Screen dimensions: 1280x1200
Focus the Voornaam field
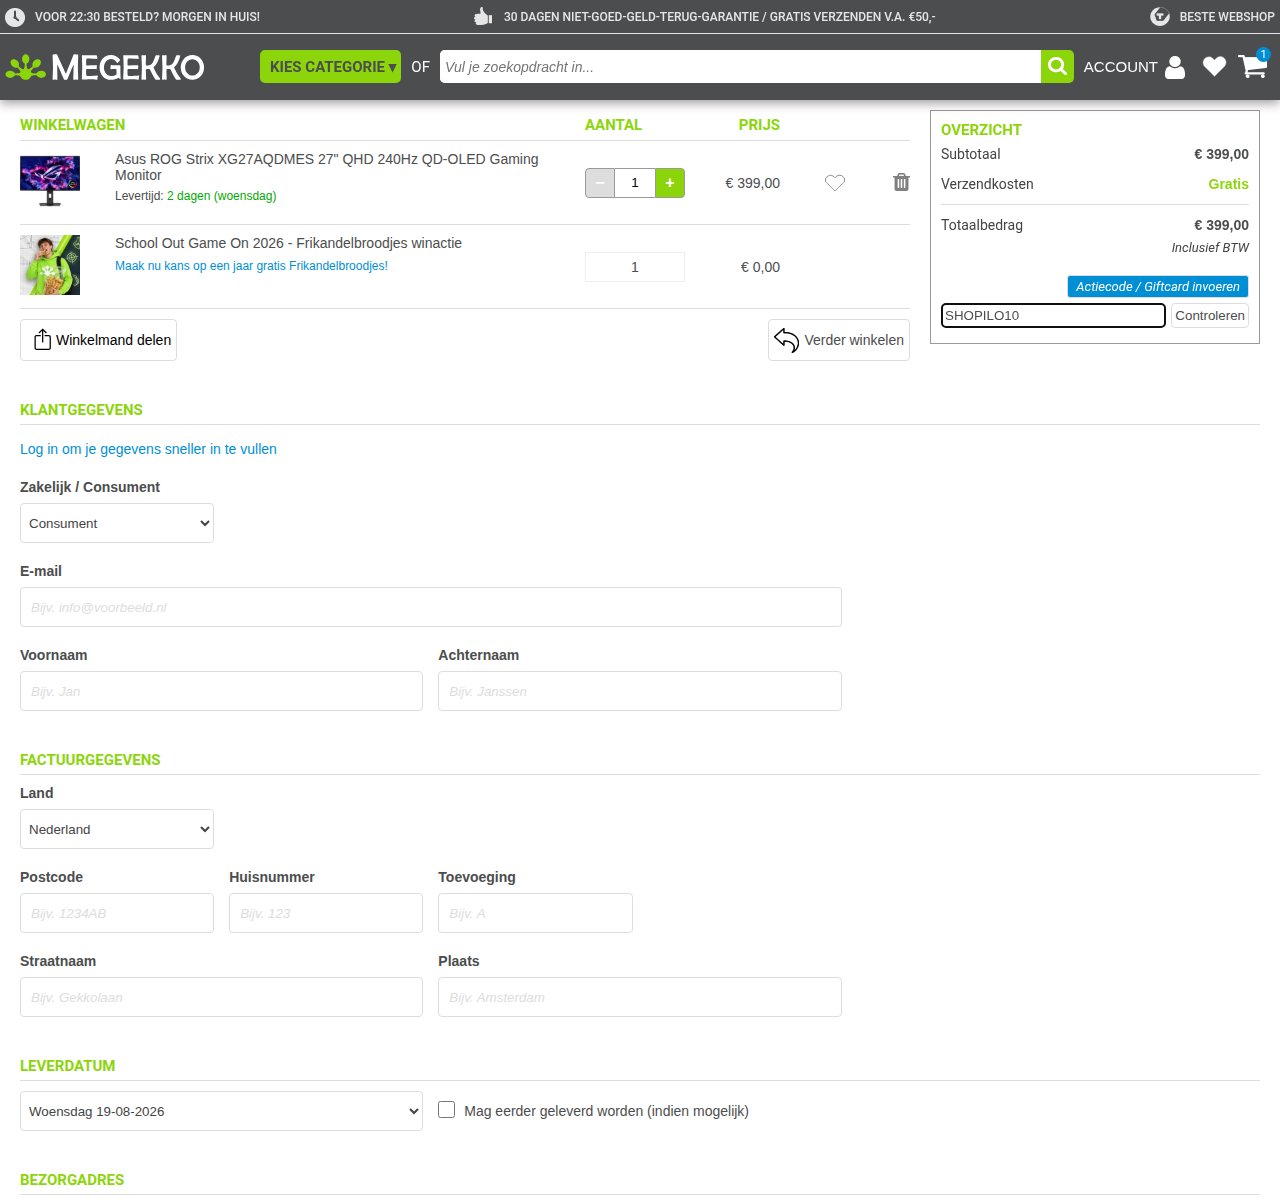tap(221, 691)
